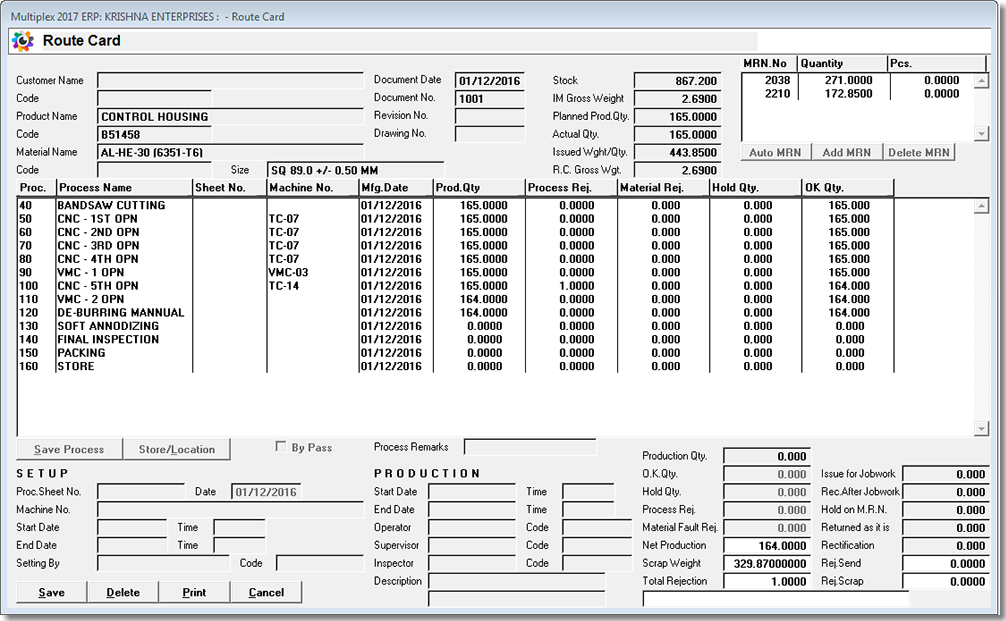
Task: Select the SOFT ANNODIZING process row
Action: [108, 326]
